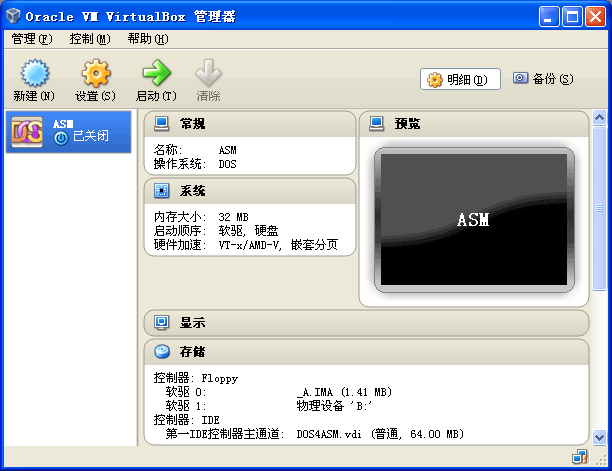Click the greyed Discard (清除) arrow icon
This screenshot has height=471, width=612.
(208, 73)
